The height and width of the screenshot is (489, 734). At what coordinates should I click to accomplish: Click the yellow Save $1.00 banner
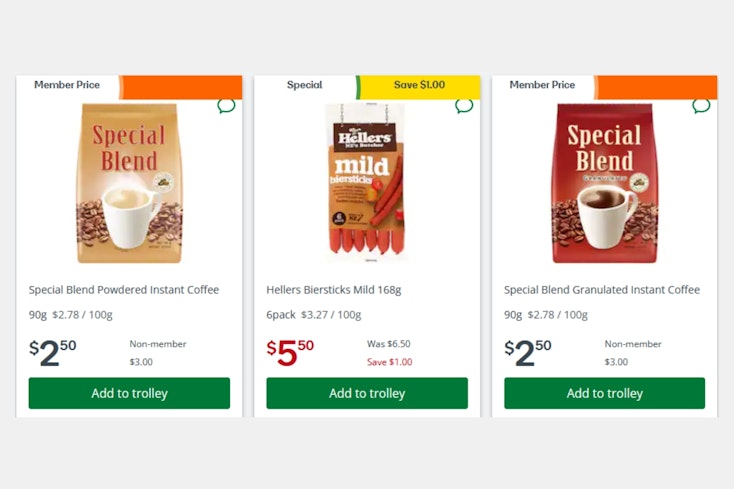[419, 86]
